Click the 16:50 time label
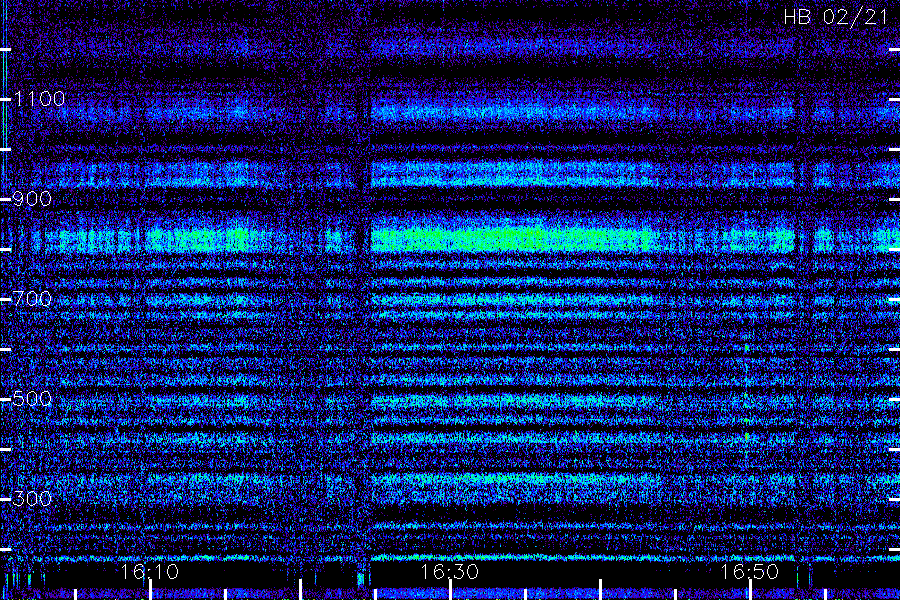This screenshot has width=900, height=600. point(749,572)
